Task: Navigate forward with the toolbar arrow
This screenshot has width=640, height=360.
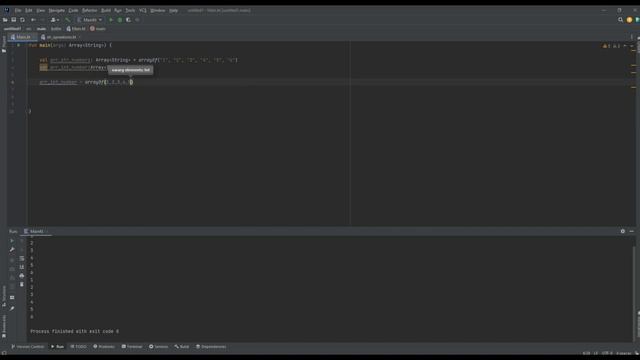Action: pos(42,20)
